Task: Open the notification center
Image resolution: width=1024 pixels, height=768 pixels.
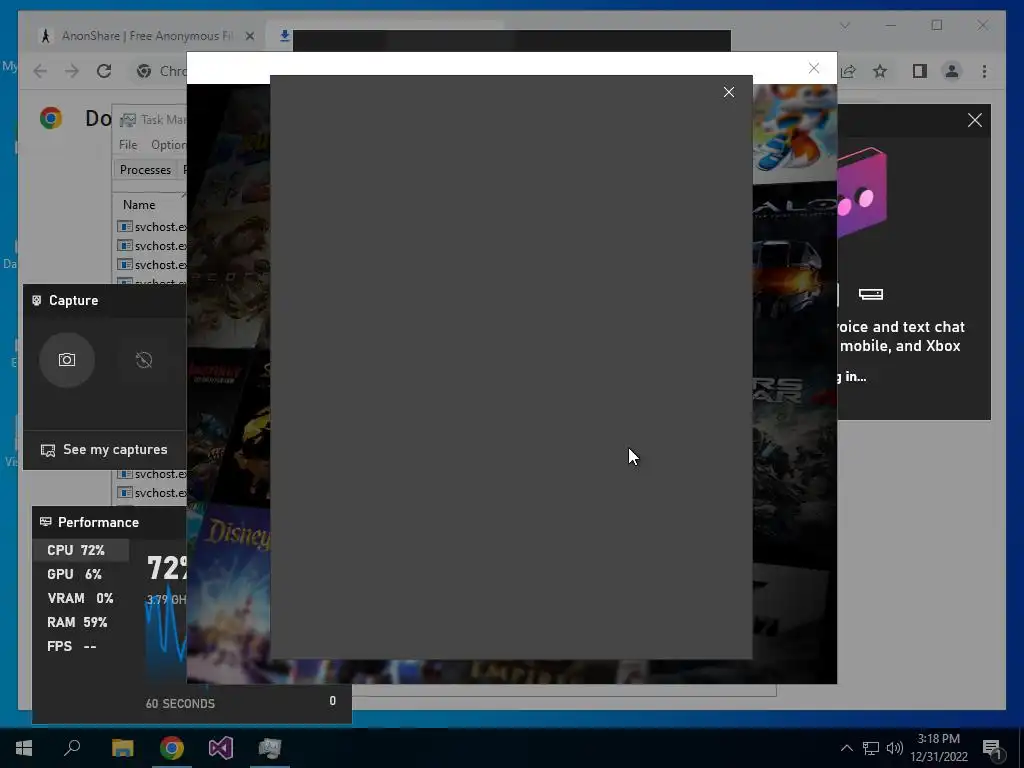Action: [993, 749]
